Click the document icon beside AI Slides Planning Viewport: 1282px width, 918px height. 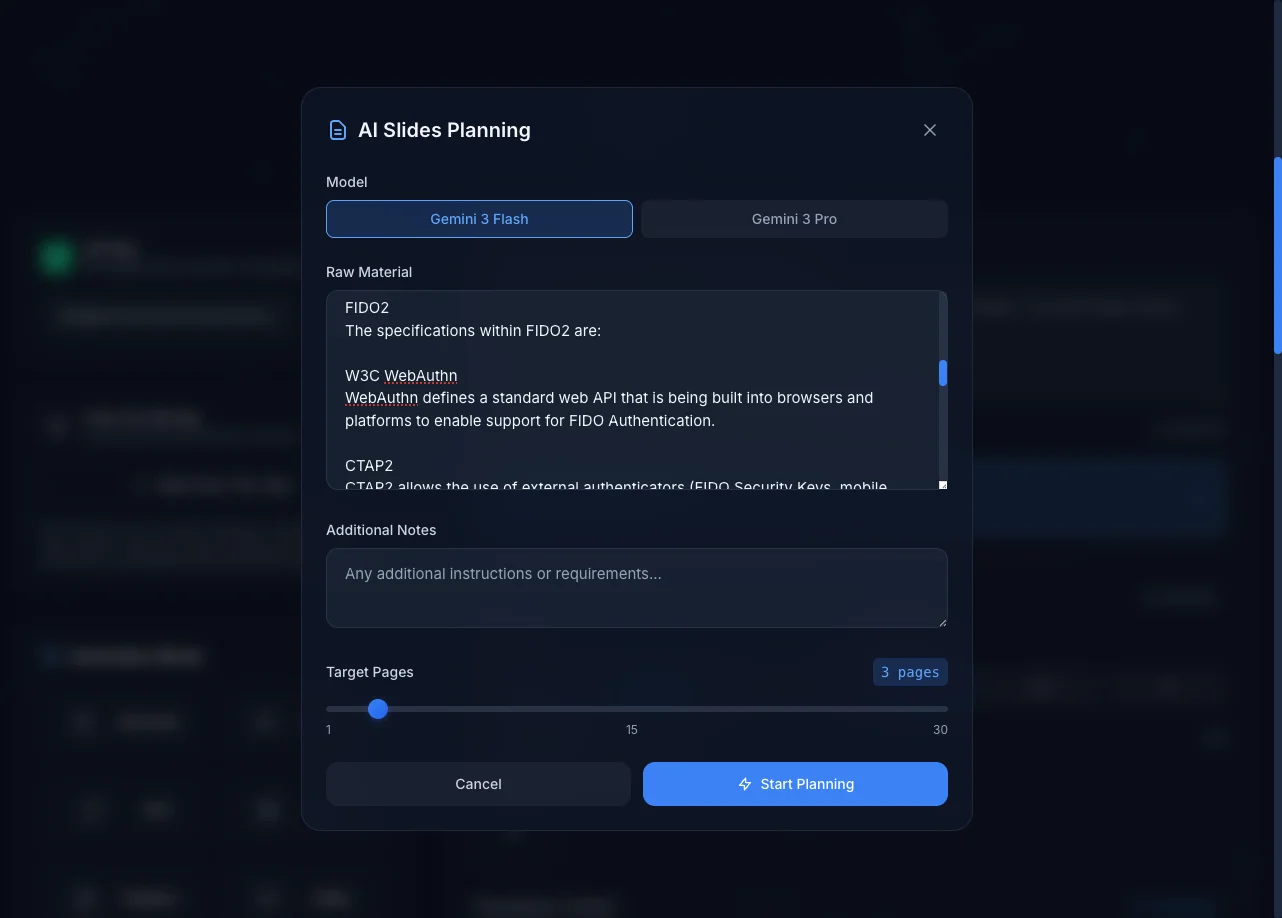pyautogui.click(x=337, y=129)
